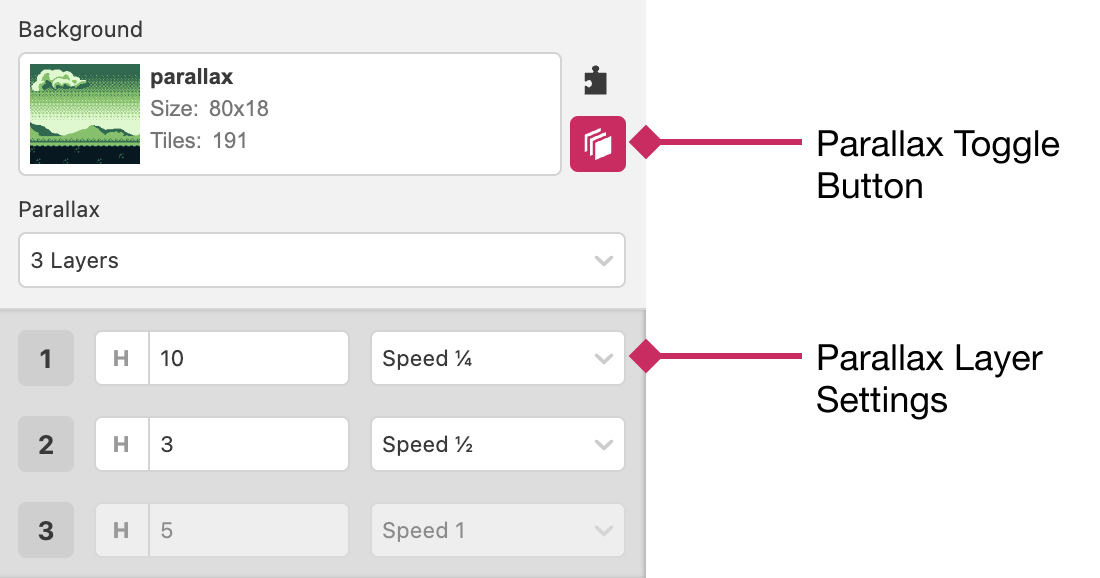Toggle the pink parallax layers button
1100x578 pixels.
point(598,144)
